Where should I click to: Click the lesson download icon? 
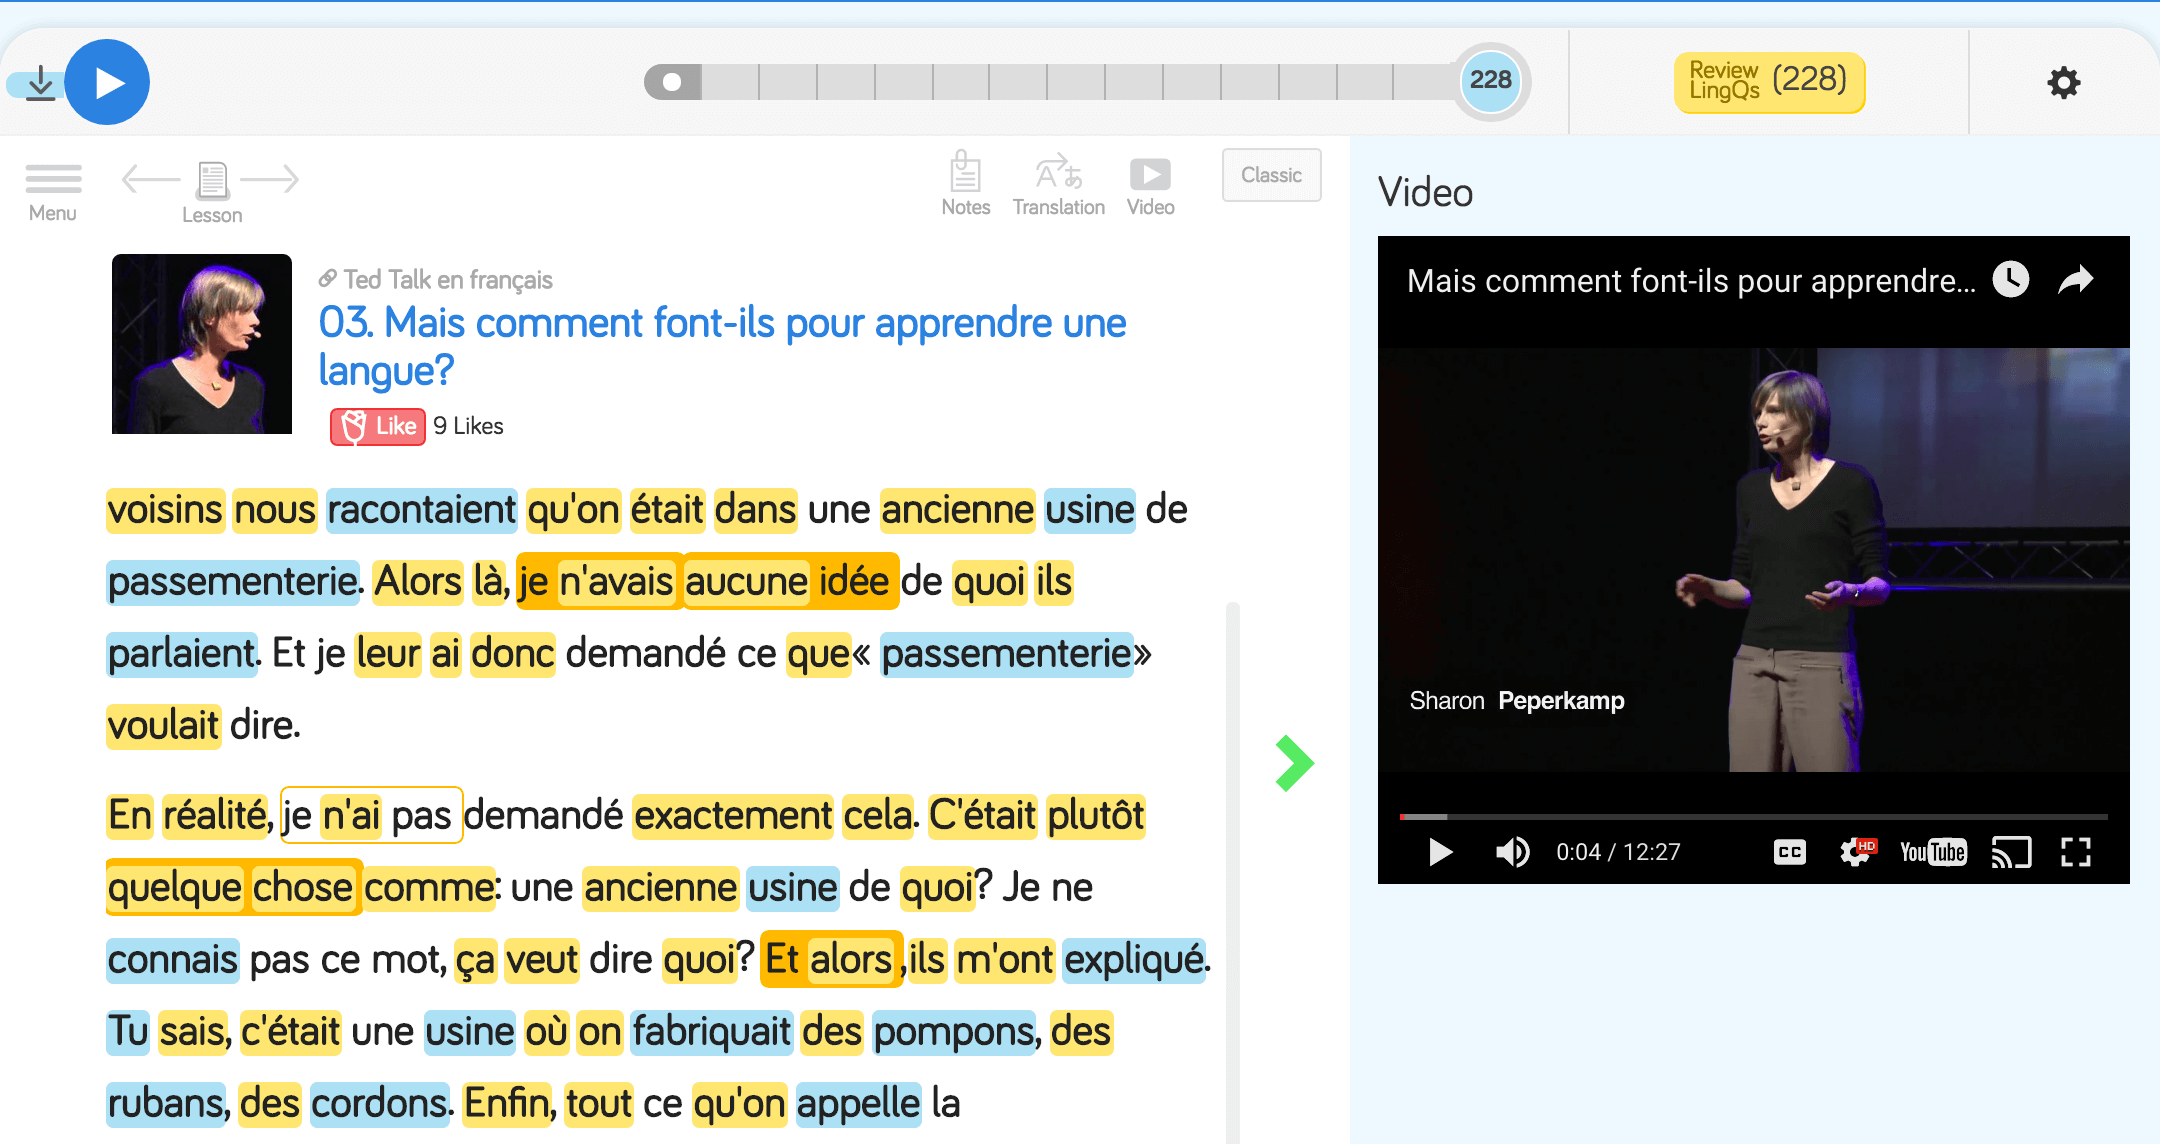40,83
